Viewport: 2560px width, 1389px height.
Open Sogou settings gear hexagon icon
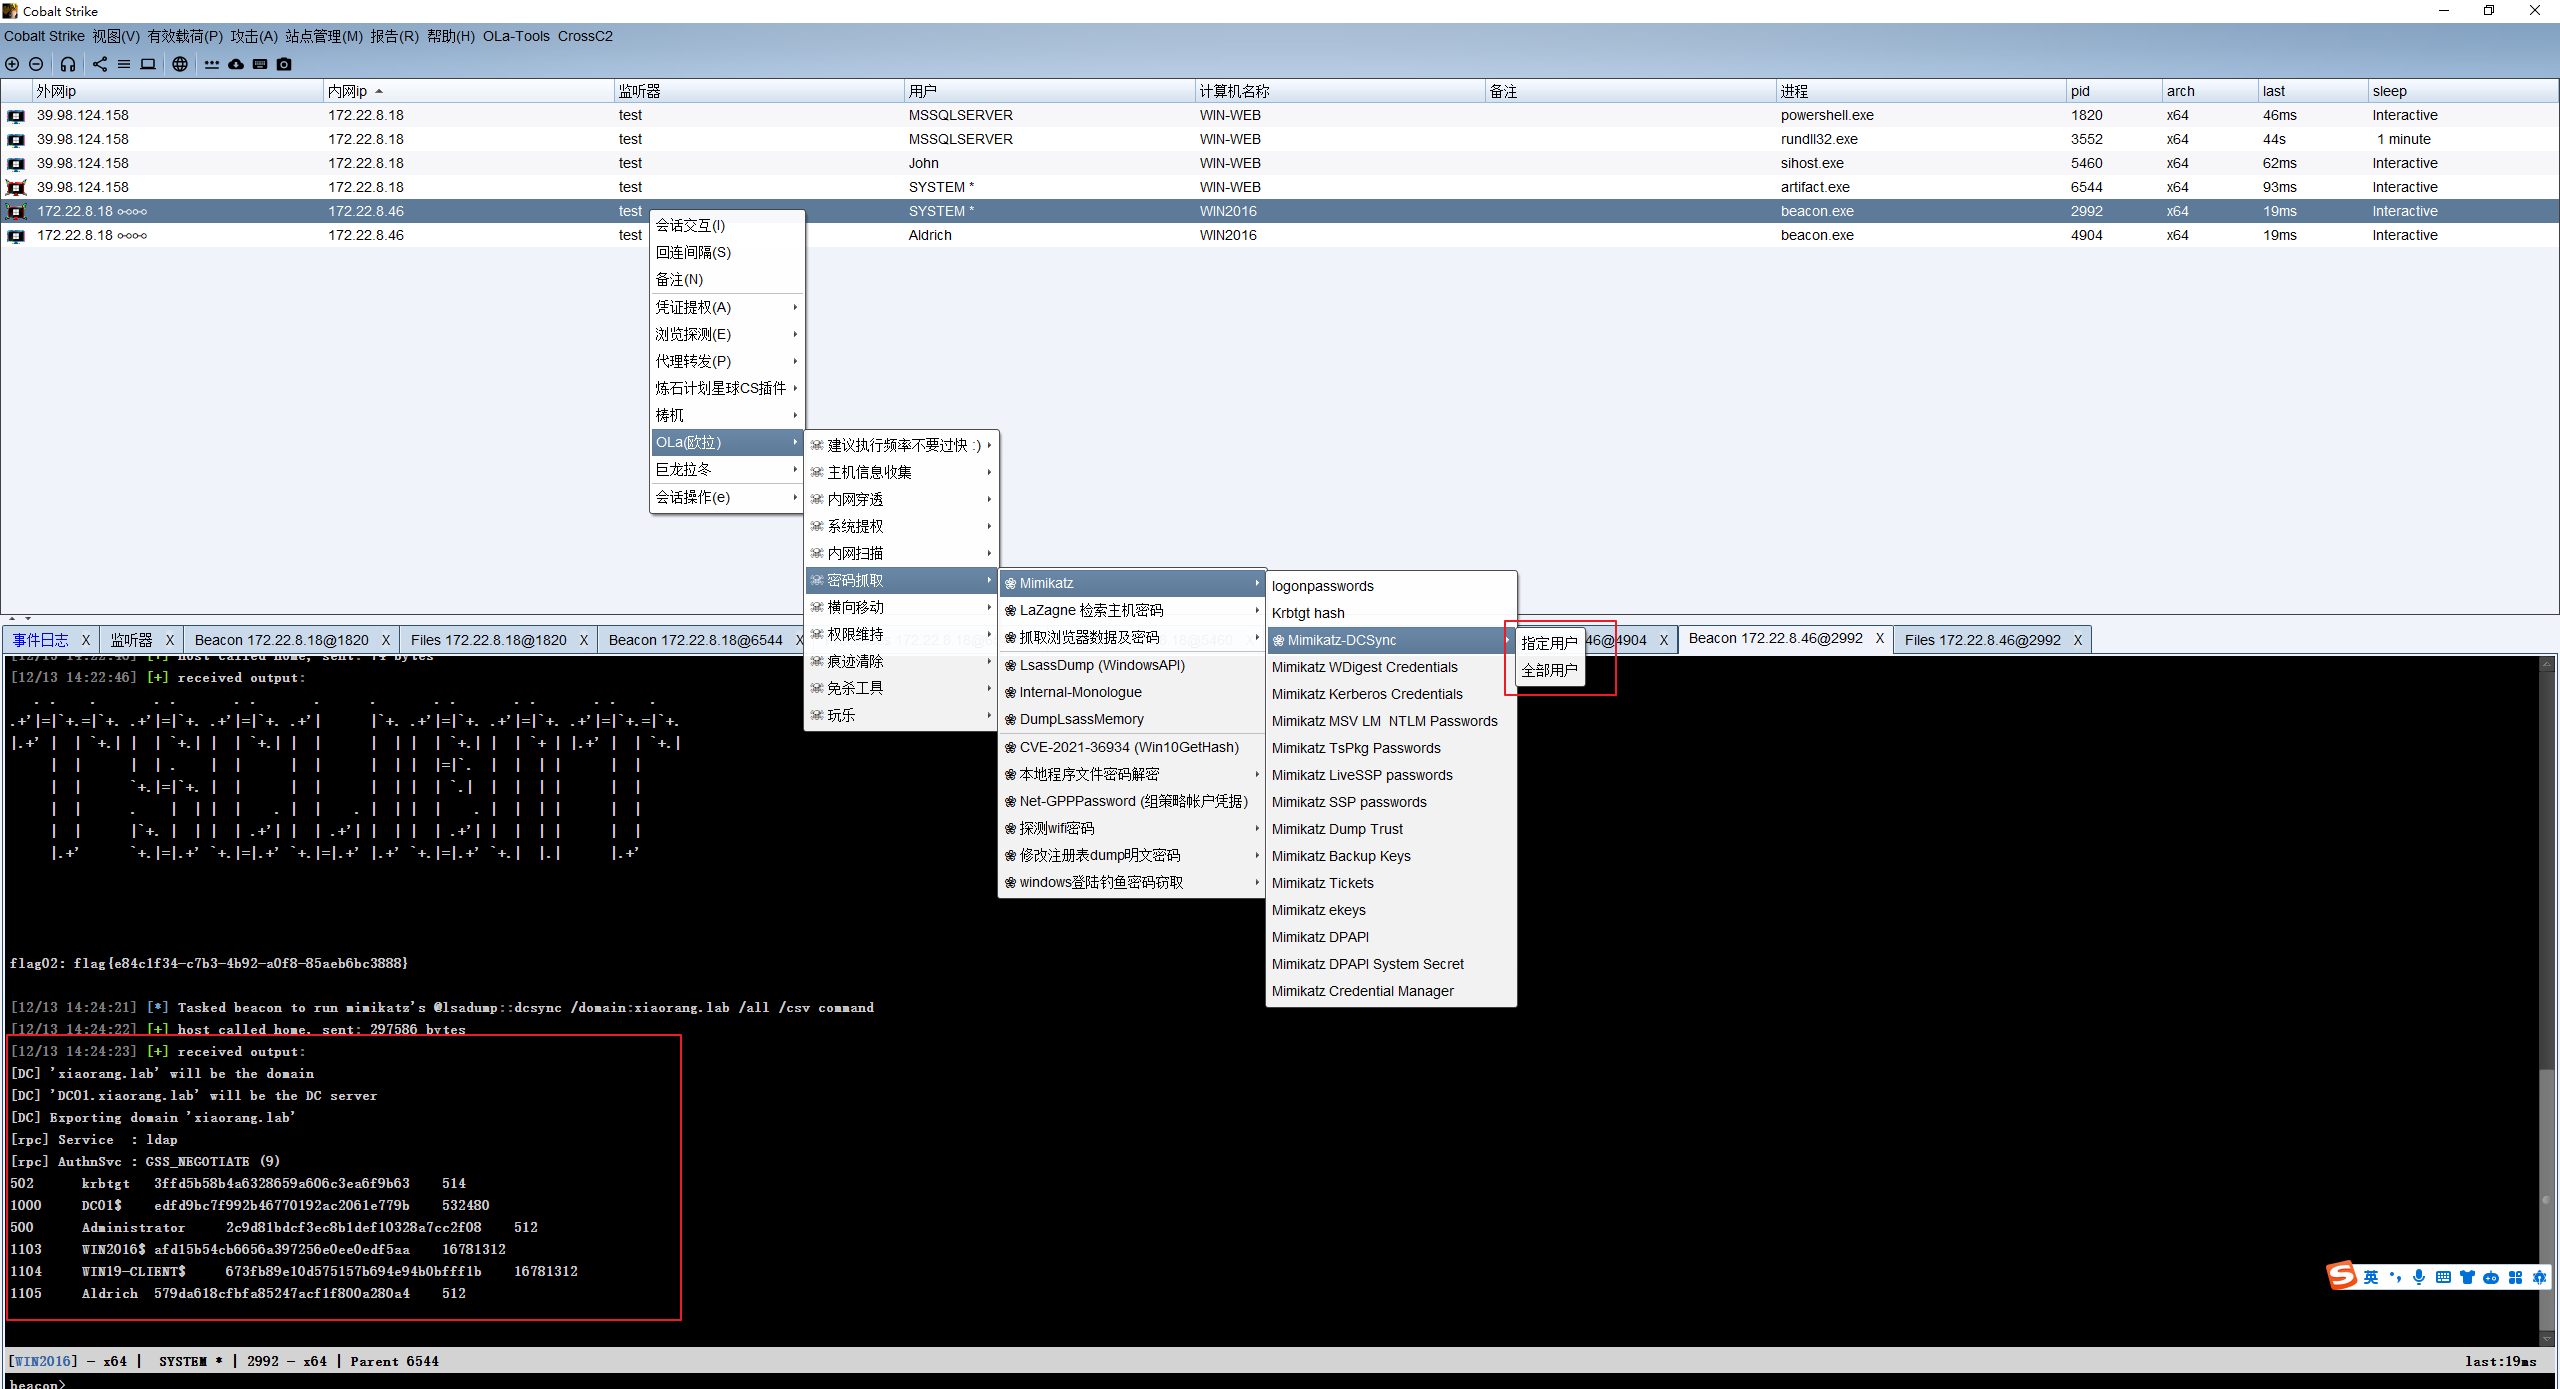[x=2539, y=1277]
